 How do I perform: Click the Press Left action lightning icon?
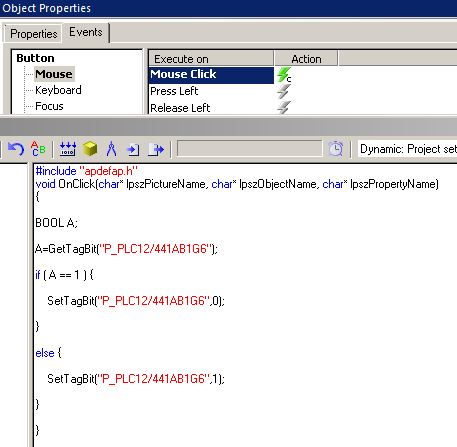(284, 91)
